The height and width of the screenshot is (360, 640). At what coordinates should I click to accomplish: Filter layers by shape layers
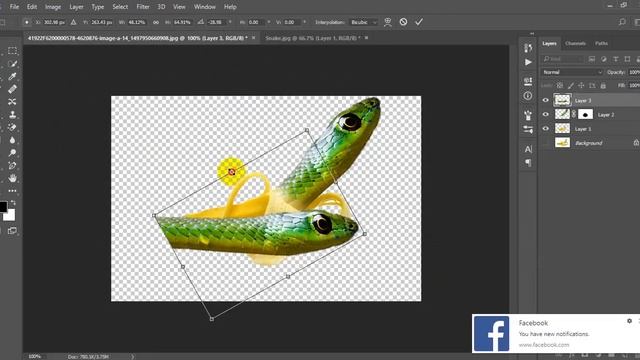click(627, 59)
